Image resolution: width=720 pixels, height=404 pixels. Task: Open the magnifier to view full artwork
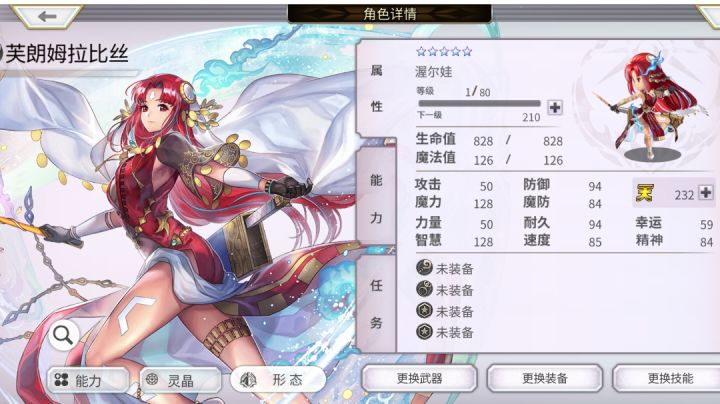tap(63, 336)
